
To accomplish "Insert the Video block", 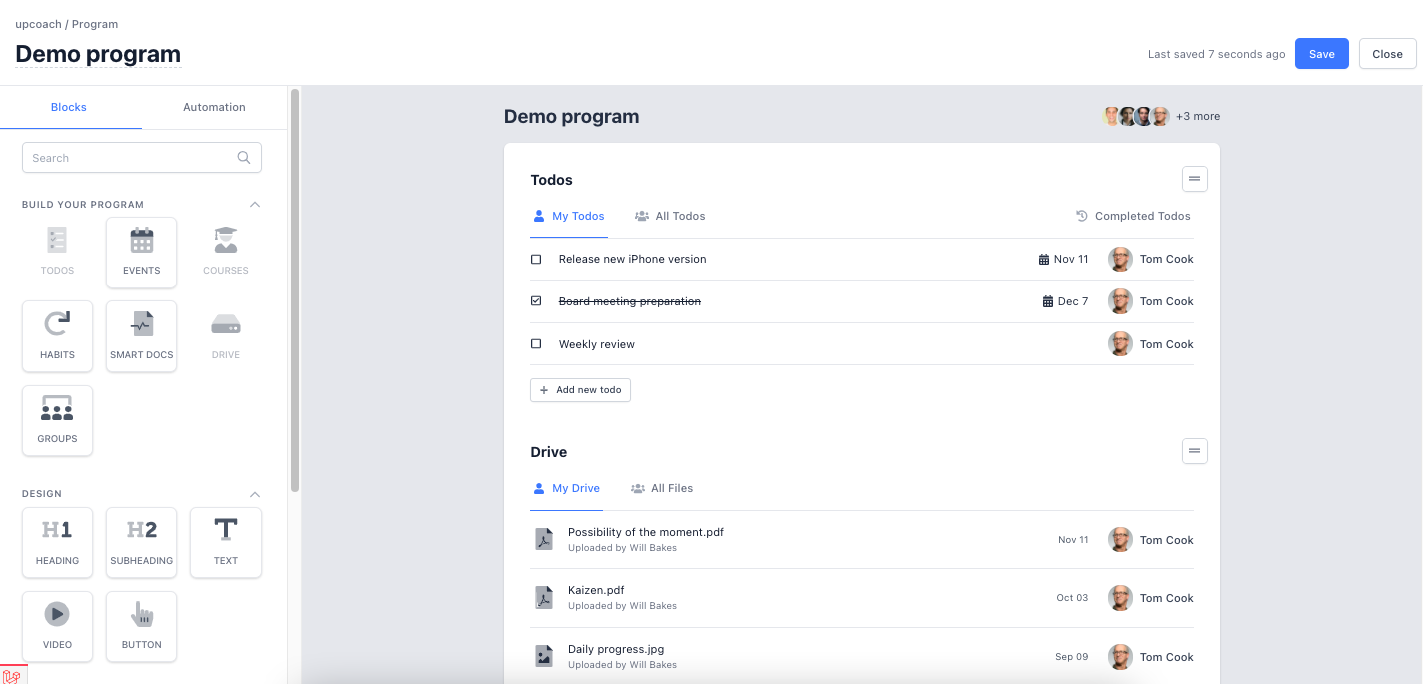I will (x=57, y=626).
